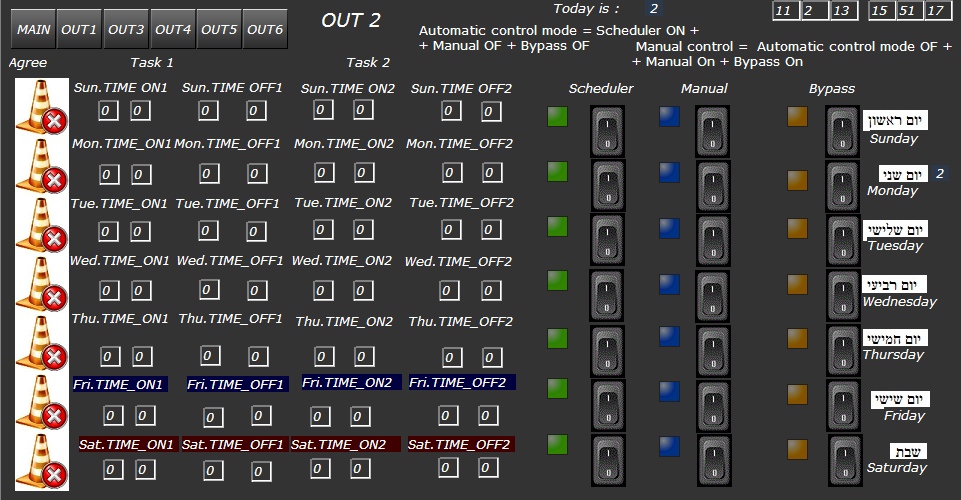961x500 pixels.
Task: Click the Sun.TIME ON1 hours field
Action: click(x=107, y=110)
